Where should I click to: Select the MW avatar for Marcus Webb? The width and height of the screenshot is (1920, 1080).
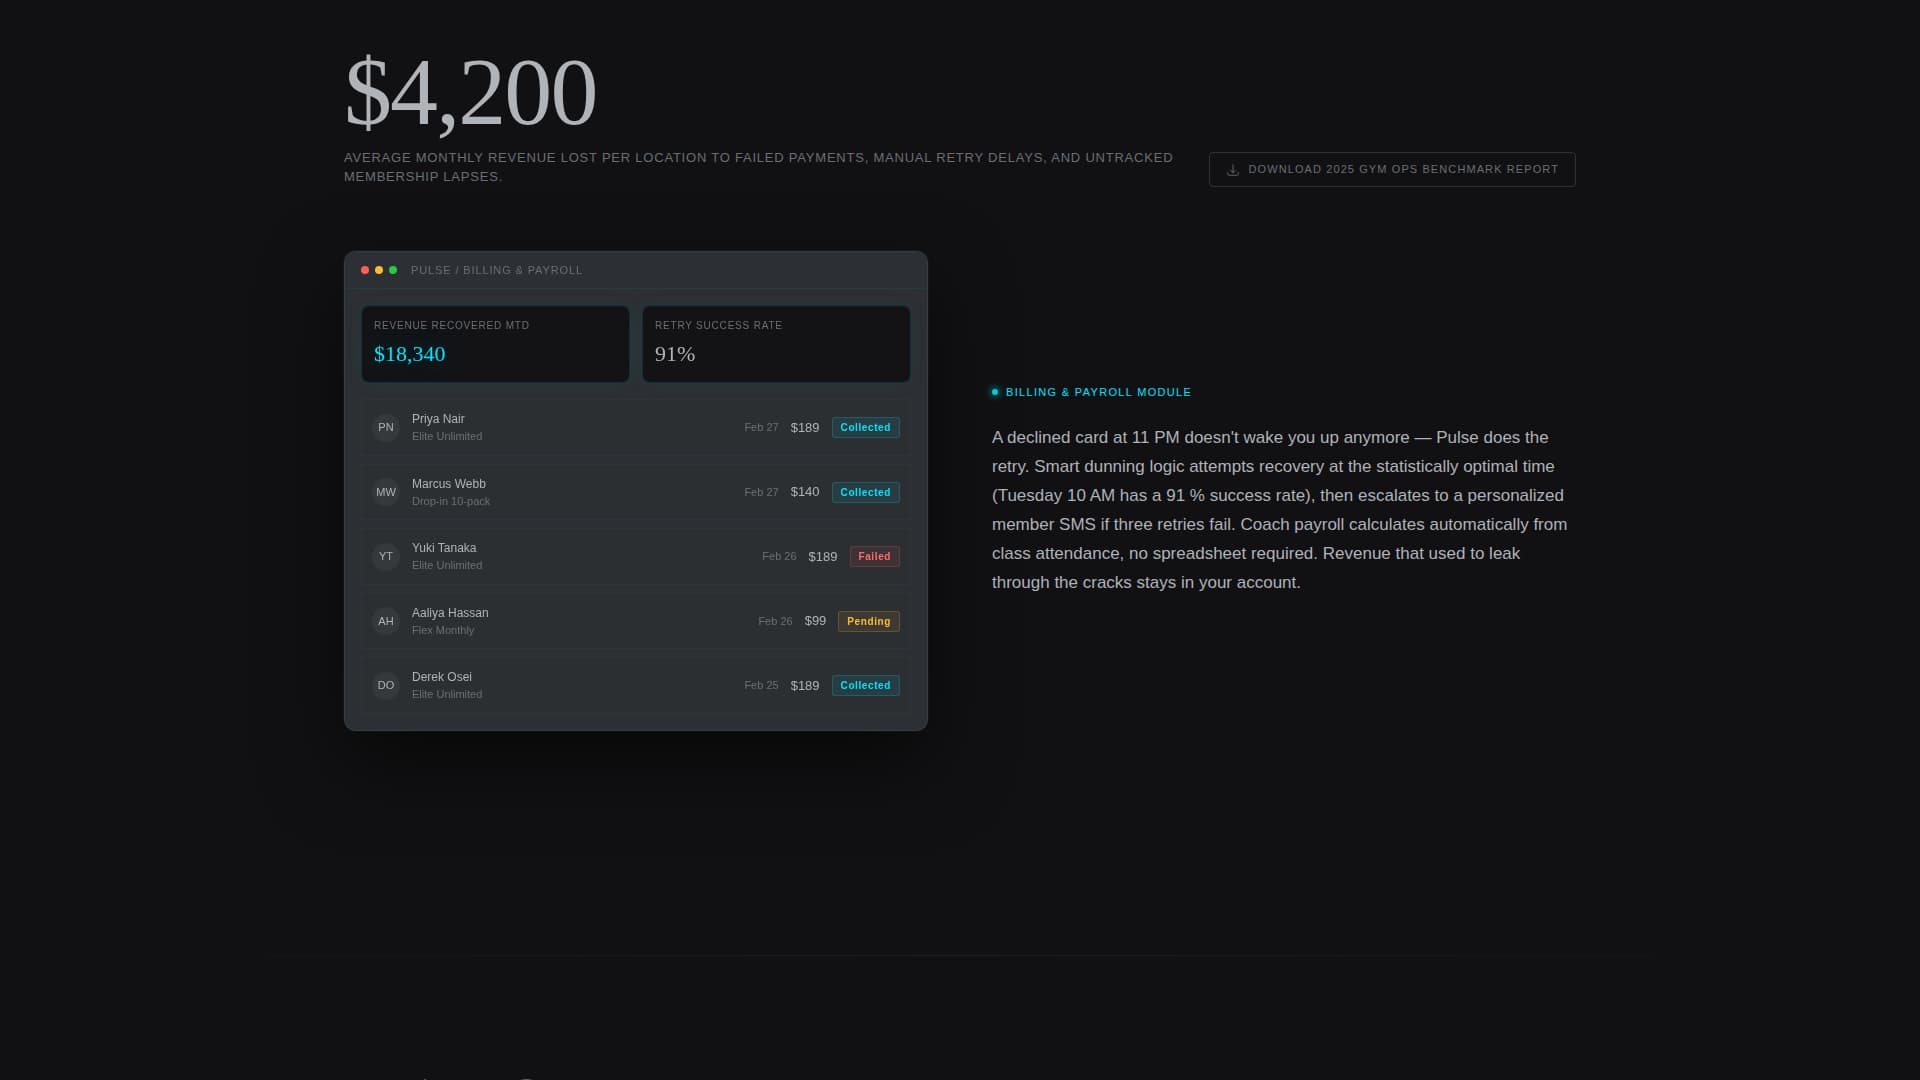coord(386,492)
